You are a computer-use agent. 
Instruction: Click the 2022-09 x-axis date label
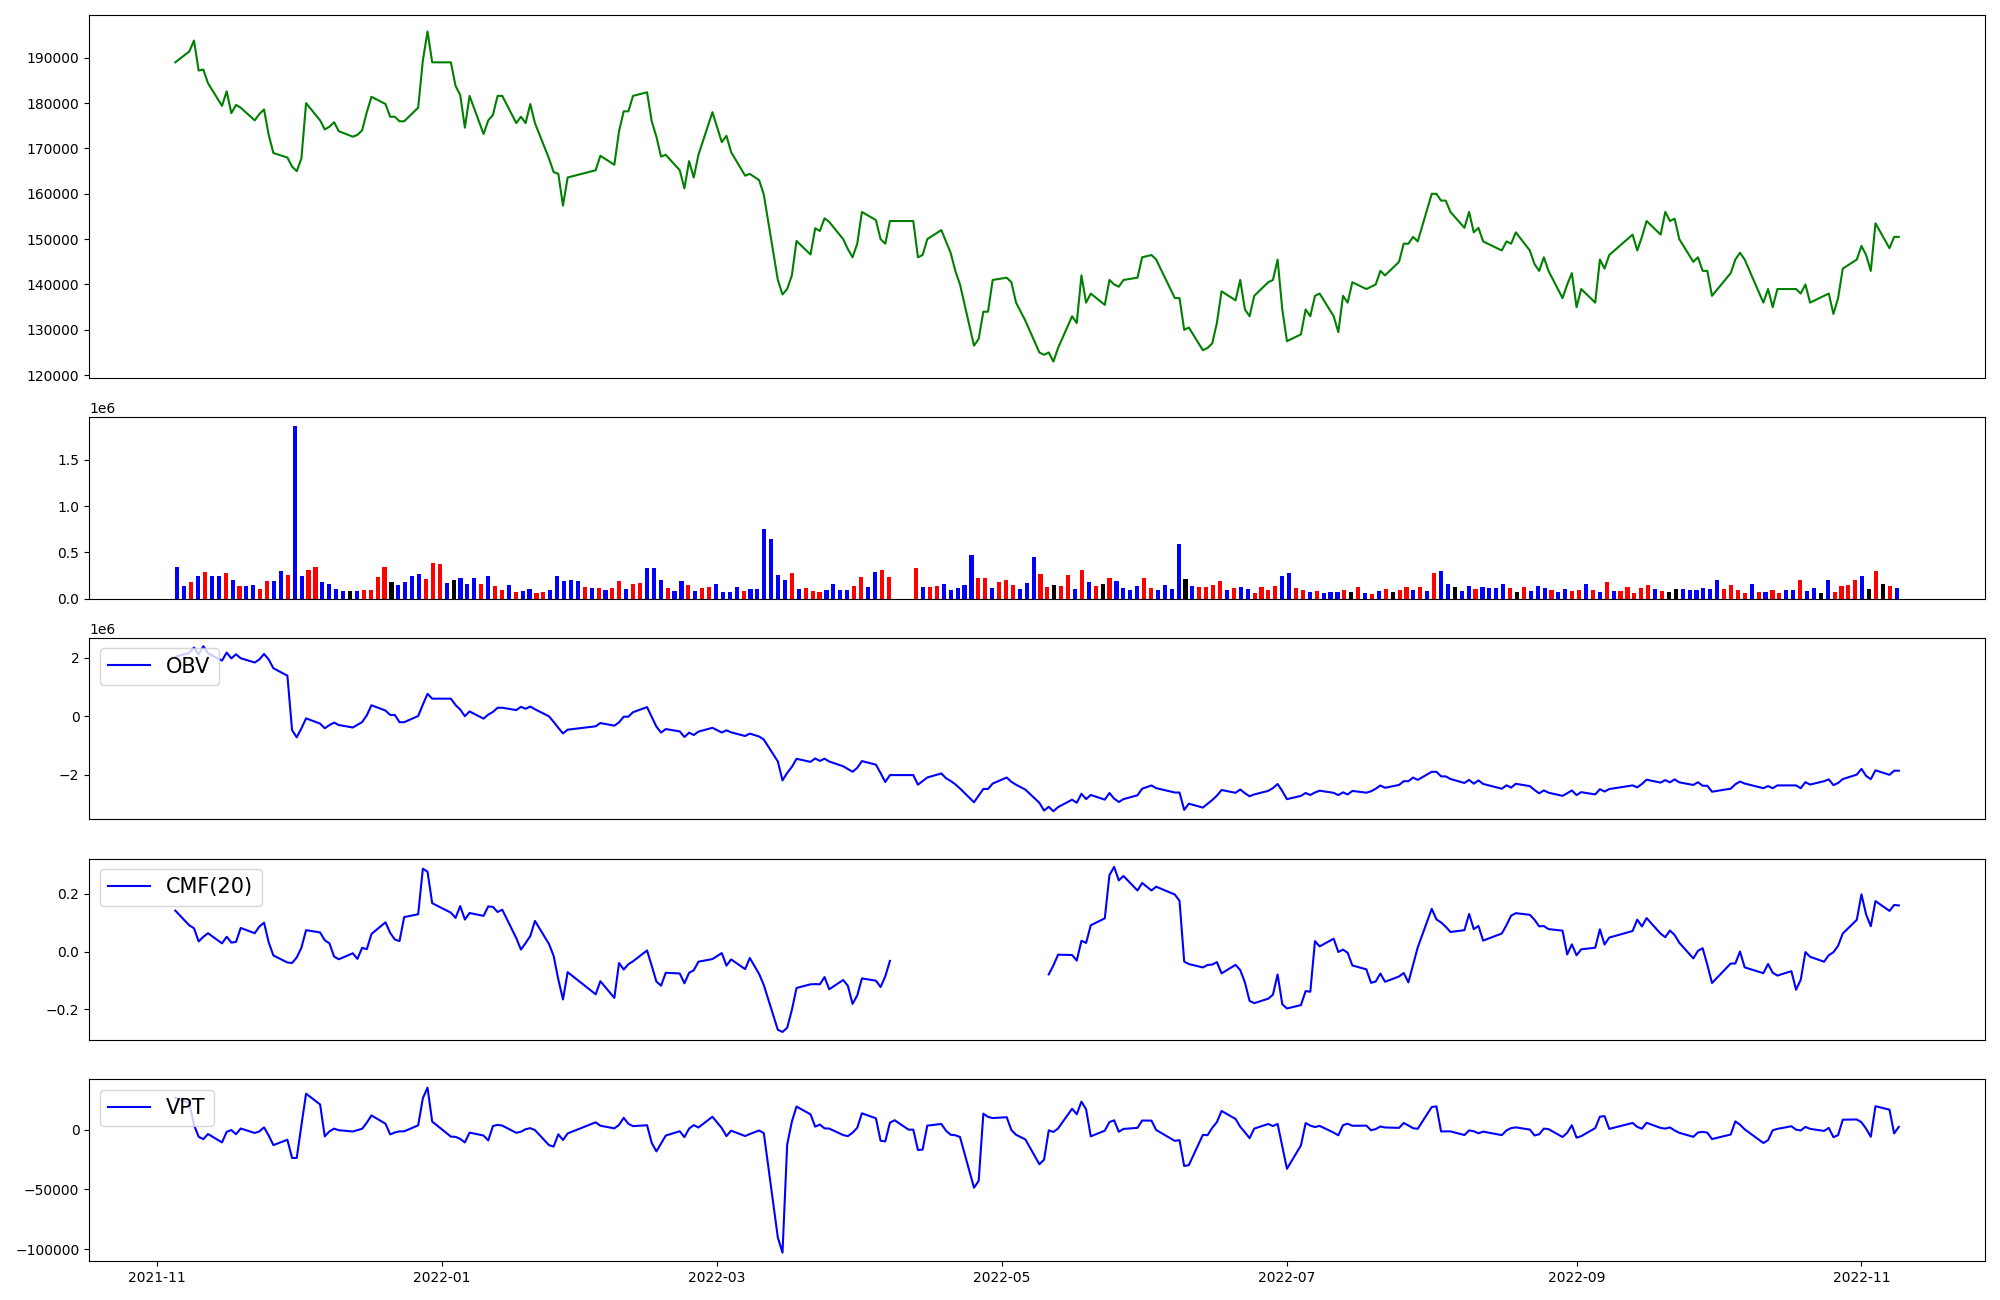[1576, 1277]
